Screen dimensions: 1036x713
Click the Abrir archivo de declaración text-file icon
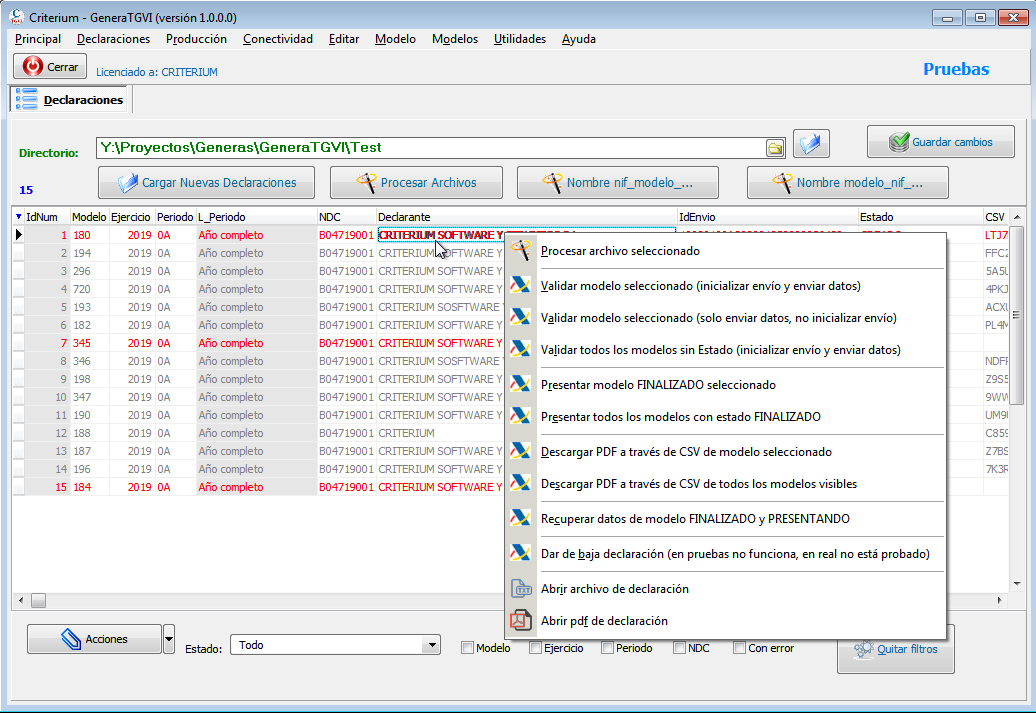pyautogui.click(x=521, y=588)
